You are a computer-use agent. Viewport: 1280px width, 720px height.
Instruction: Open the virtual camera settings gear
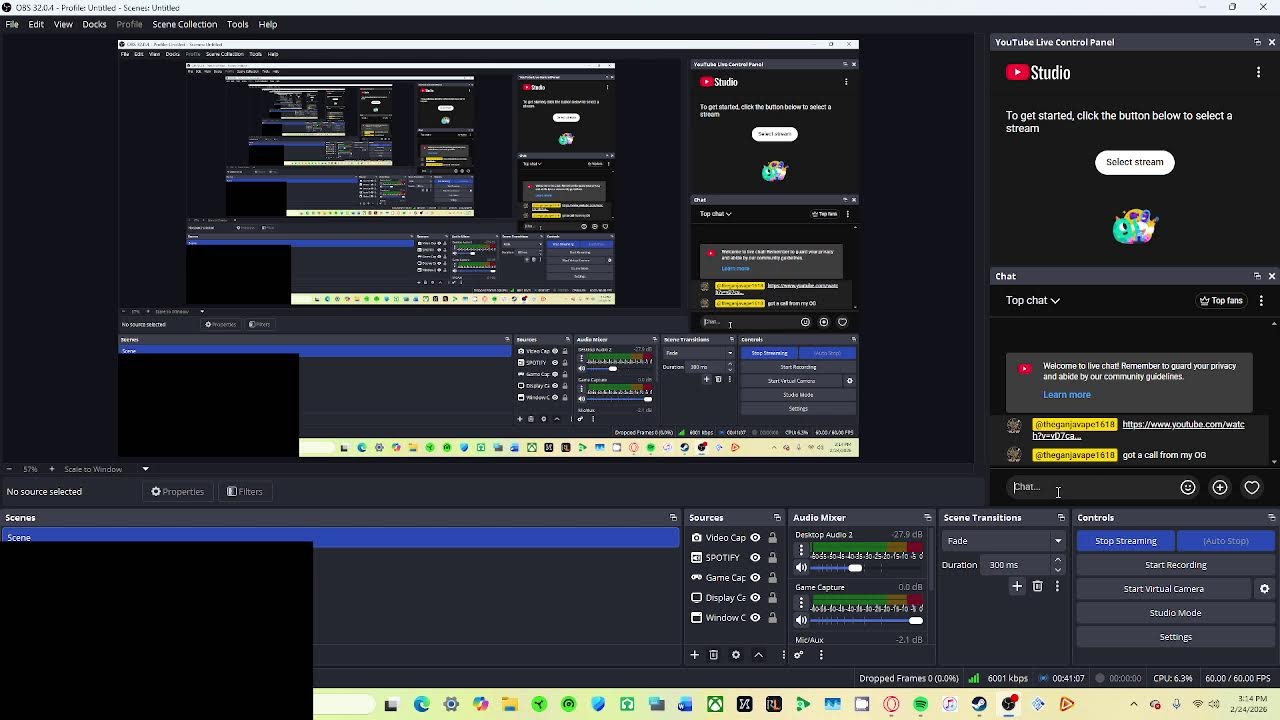pos(1264,589)
